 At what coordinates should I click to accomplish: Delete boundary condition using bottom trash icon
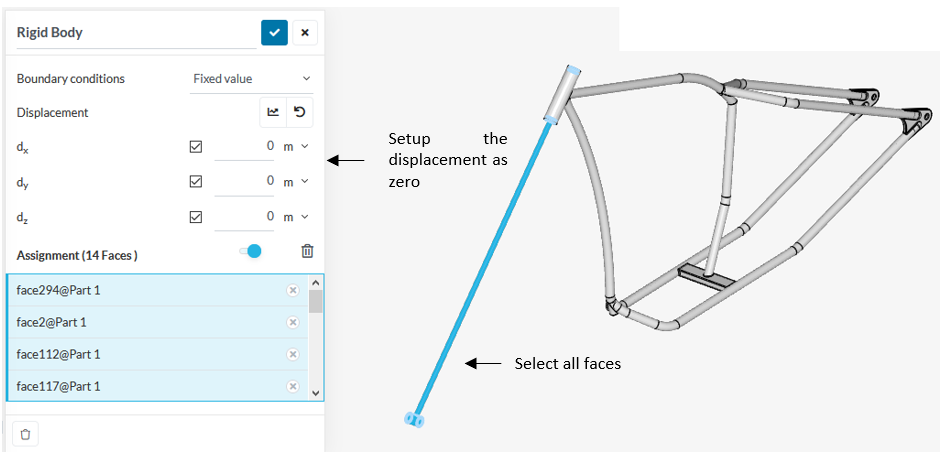point(26,434)
